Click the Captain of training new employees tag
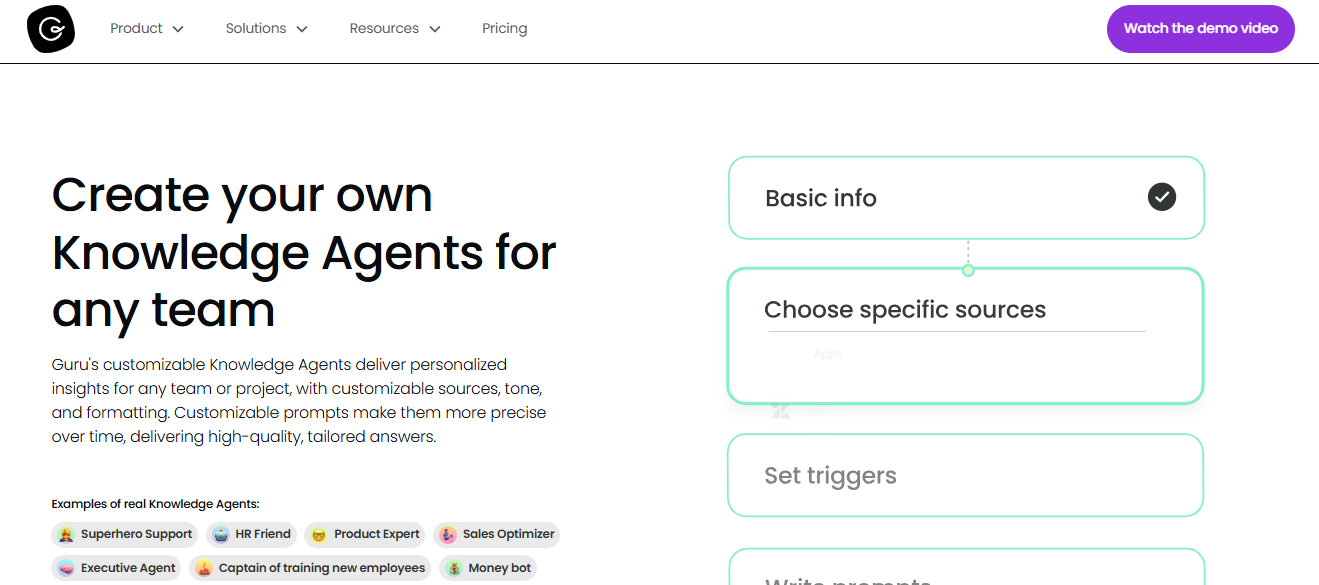 click(x=310, y=568)
